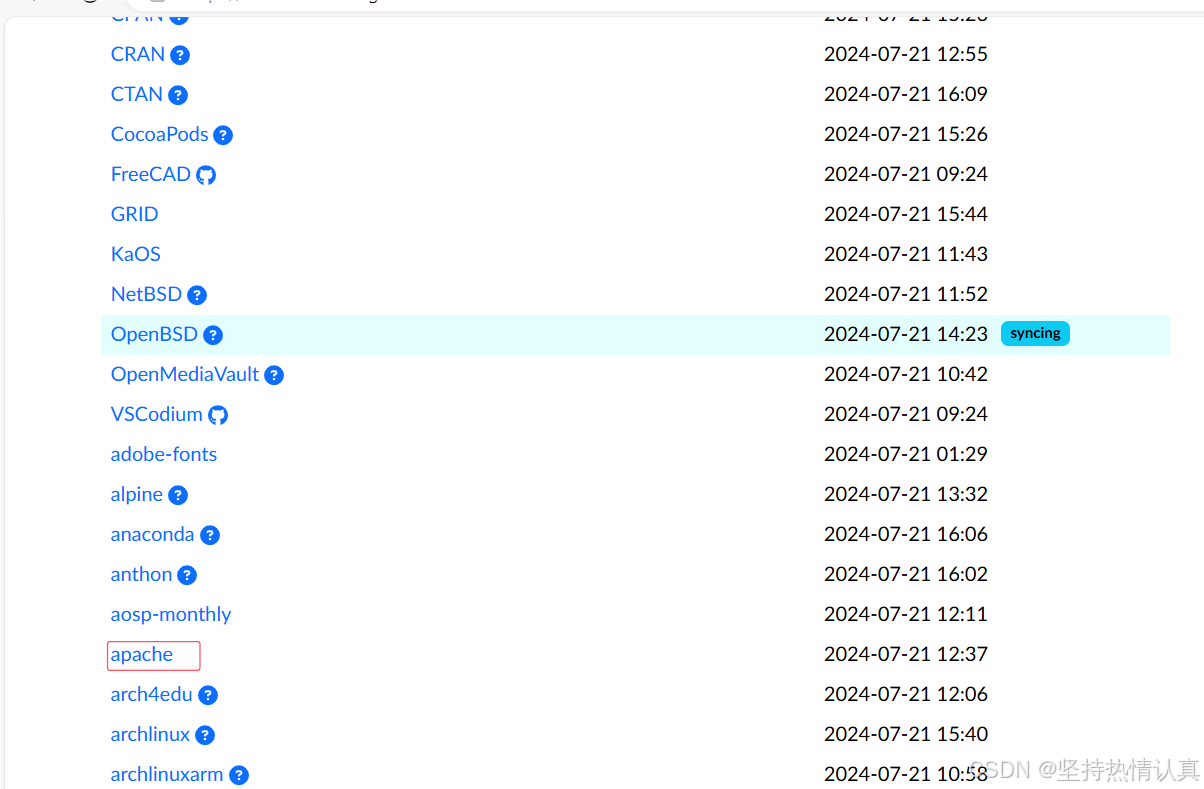Select the timestamp 2024-07-21 10:42
Viewport: 1204px width, 789px height.
(906, 374)
